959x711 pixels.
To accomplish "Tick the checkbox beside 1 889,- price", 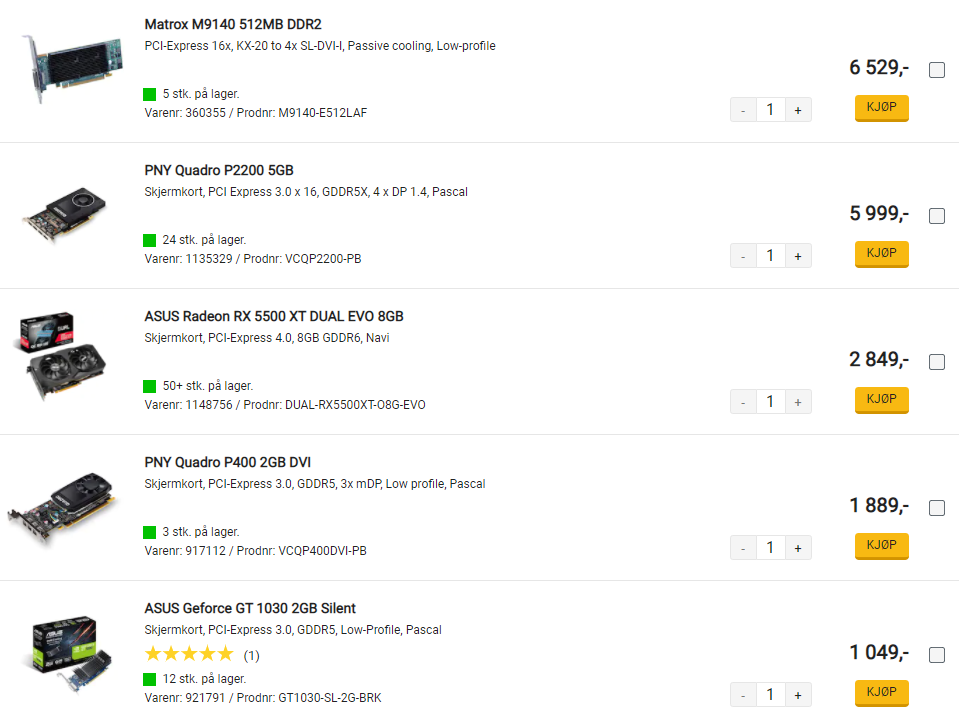I will point(936,508).
